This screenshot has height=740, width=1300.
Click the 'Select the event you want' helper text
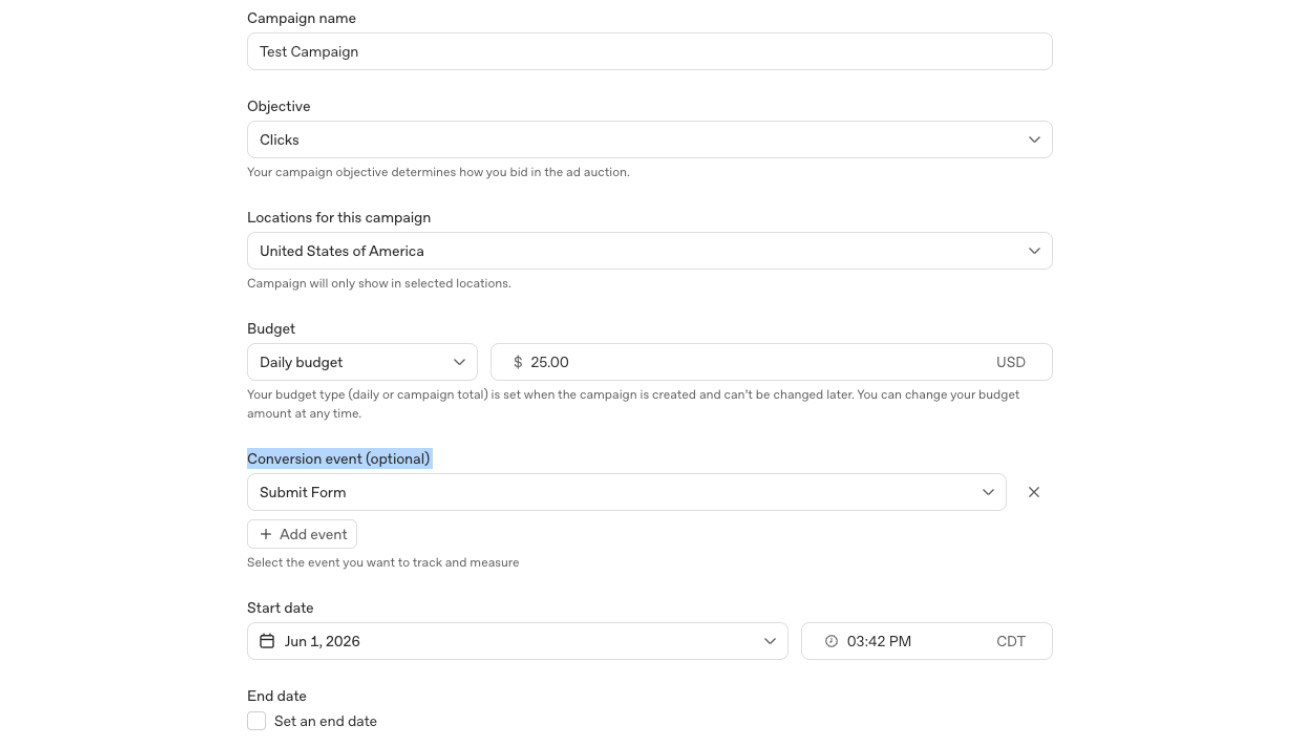tap(383, 562)
